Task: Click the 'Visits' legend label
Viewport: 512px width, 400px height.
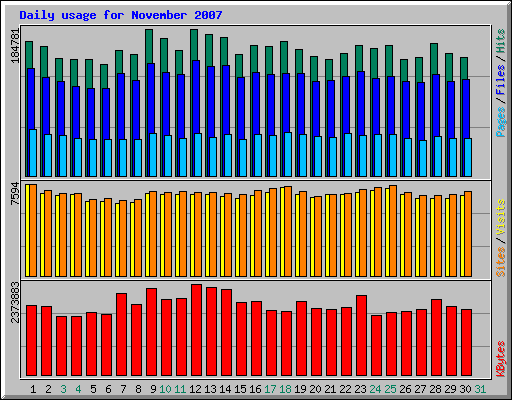Action: (501, 217)
